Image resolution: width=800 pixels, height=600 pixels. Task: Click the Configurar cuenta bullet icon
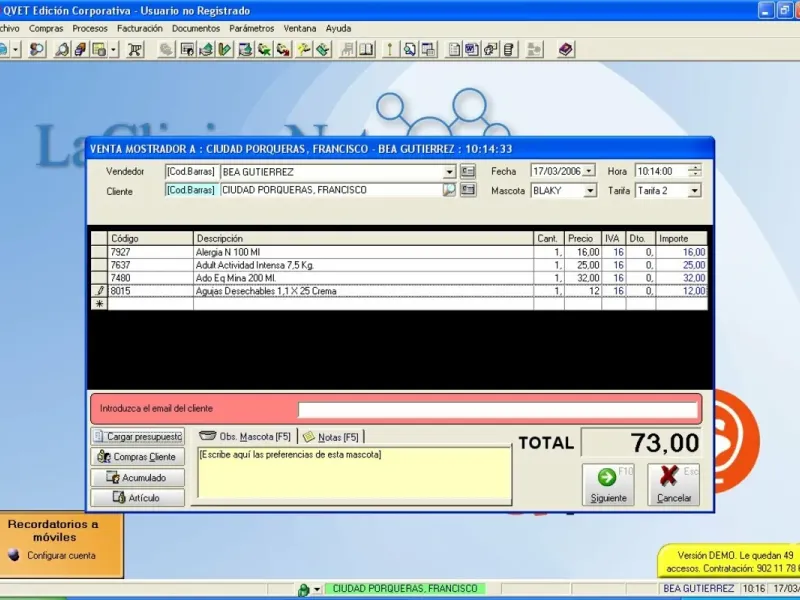tap(14, 555)
